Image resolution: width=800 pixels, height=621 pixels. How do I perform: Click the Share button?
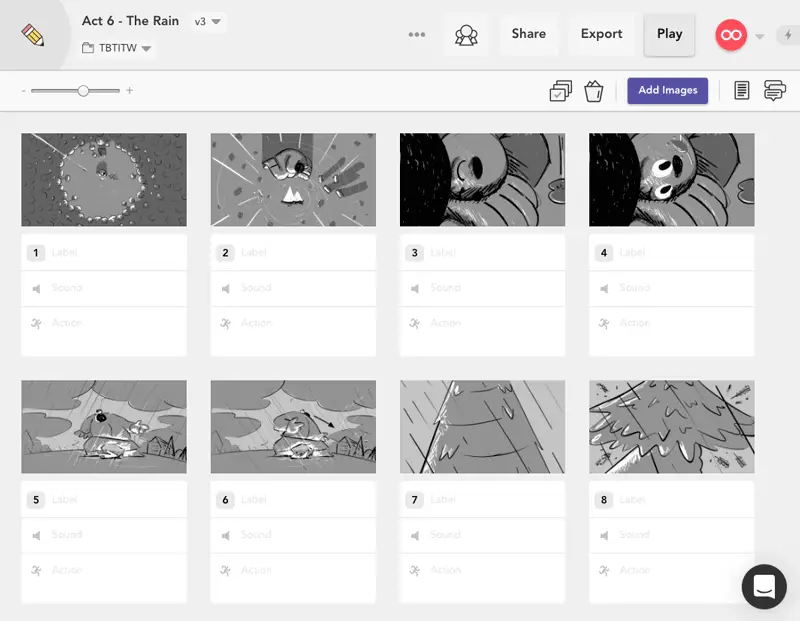(529, 34)
